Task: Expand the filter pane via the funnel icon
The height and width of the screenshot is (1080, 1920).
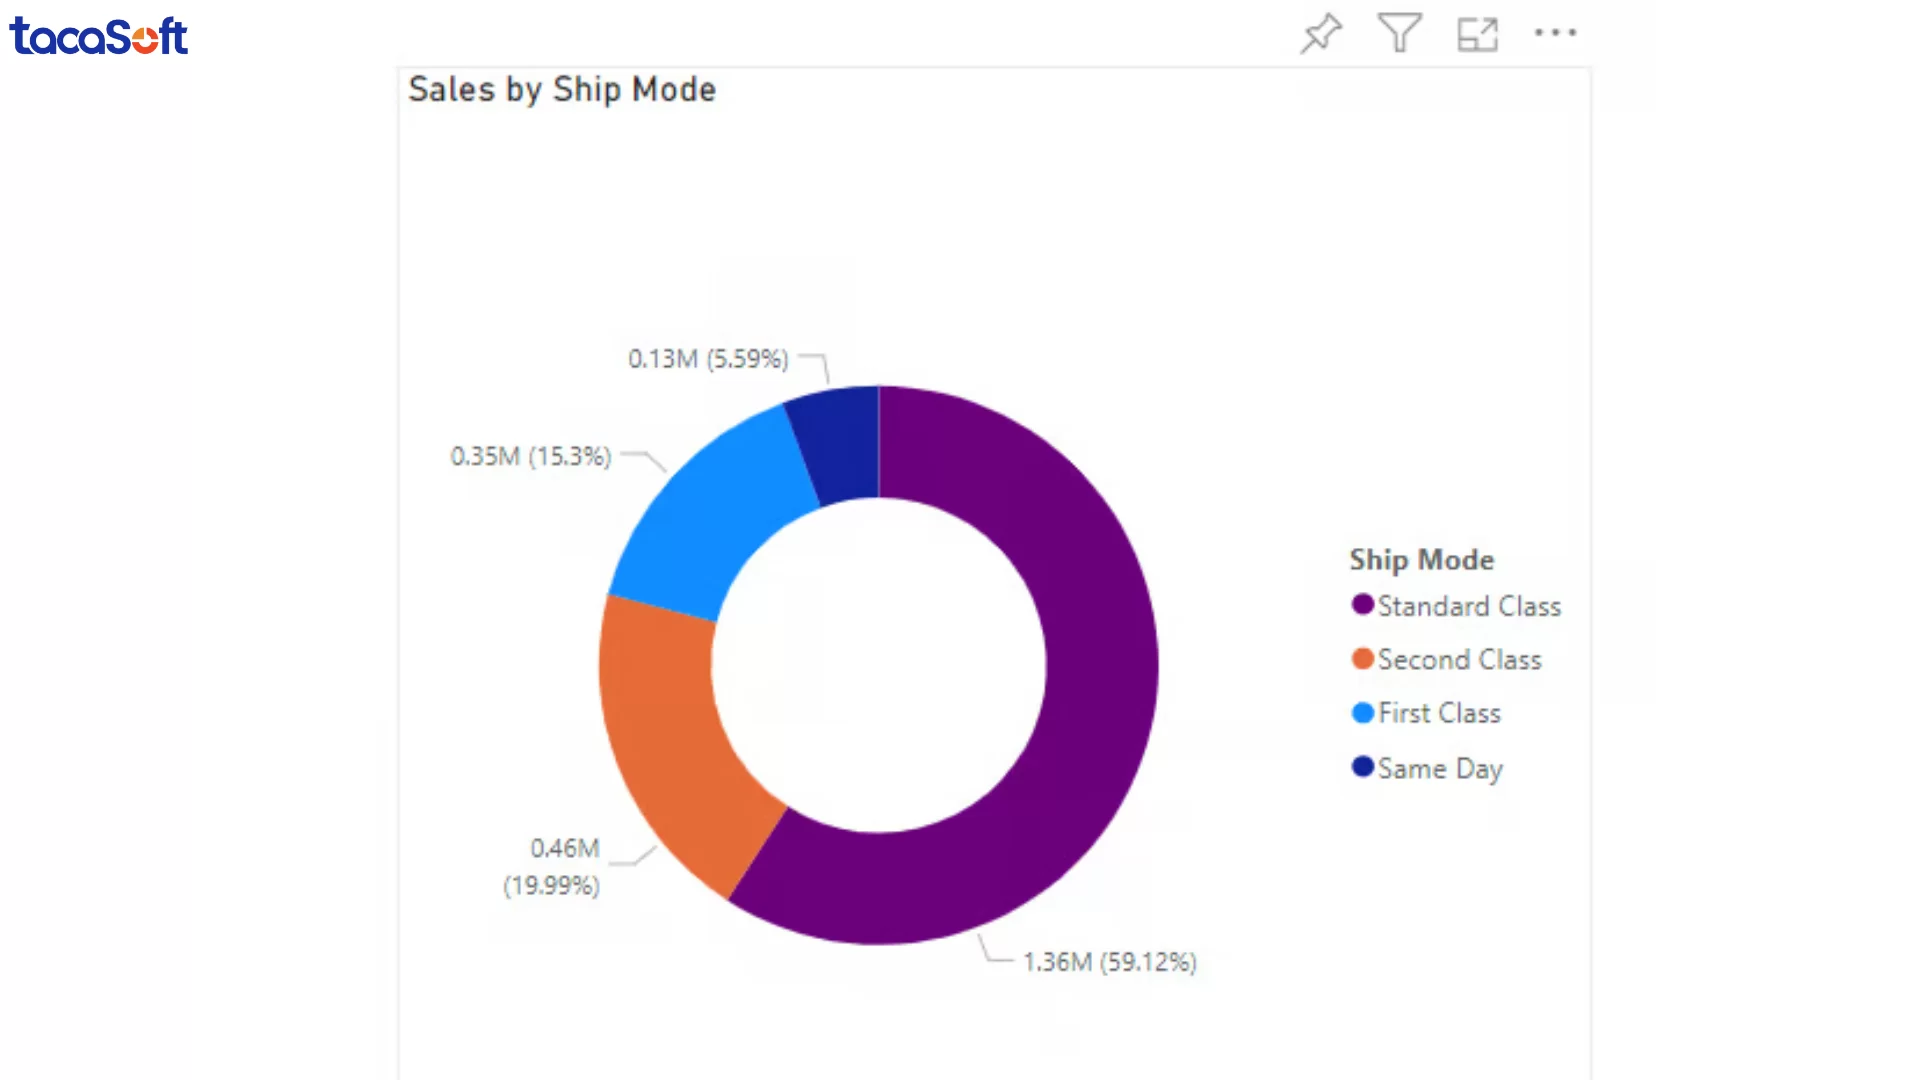Action: click(1399, 33)
